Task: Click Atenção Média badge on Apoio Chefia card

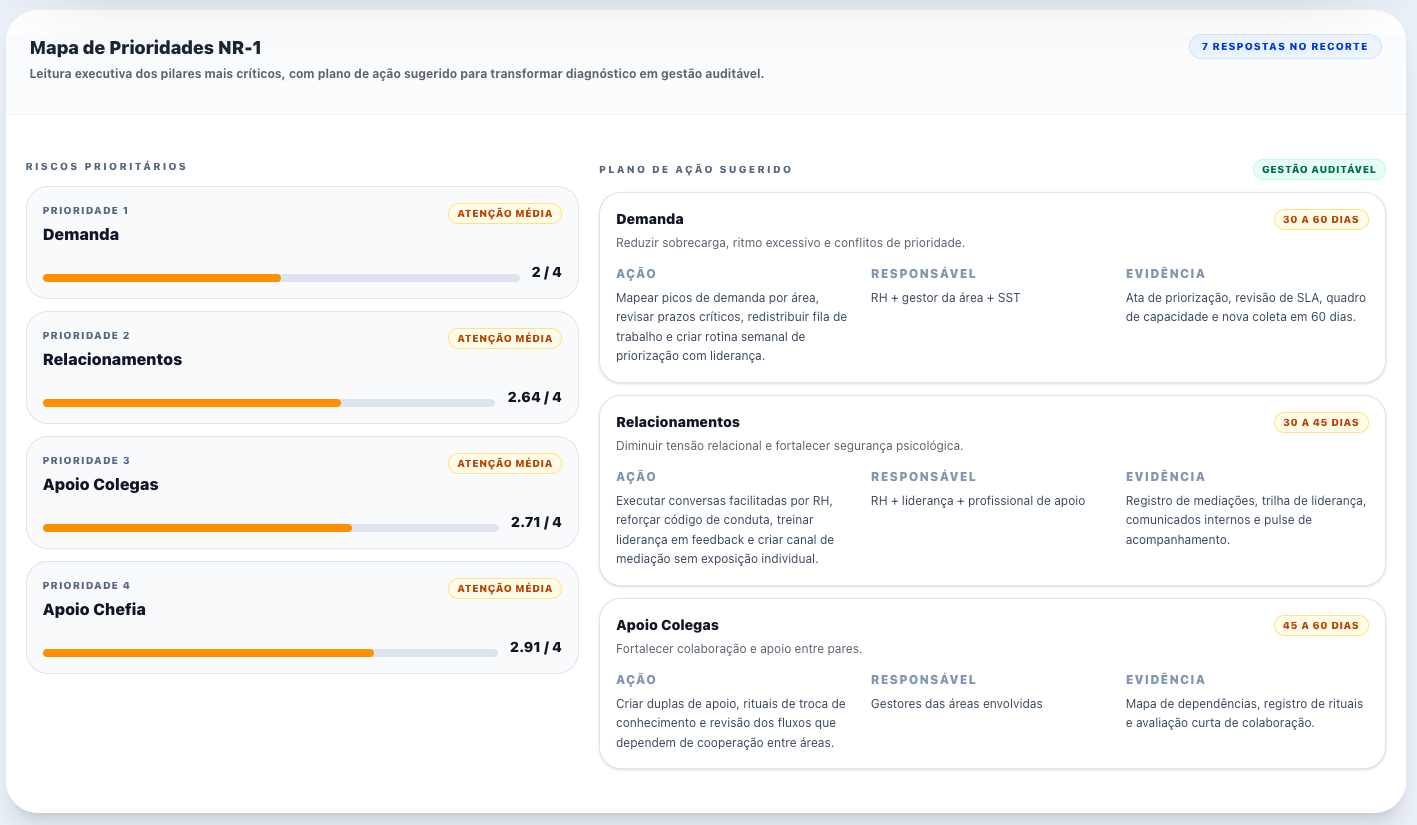Action: 505,588
